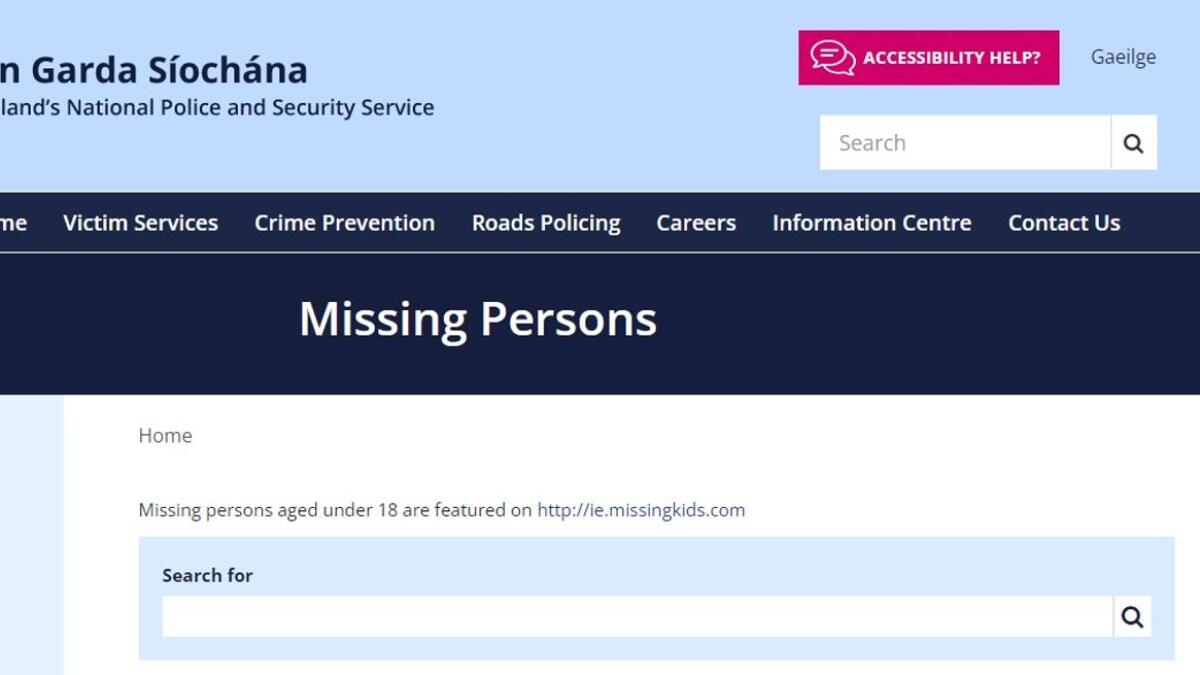
Task: Click the National Police and Security Service tagline
Action: click(217, 107)
